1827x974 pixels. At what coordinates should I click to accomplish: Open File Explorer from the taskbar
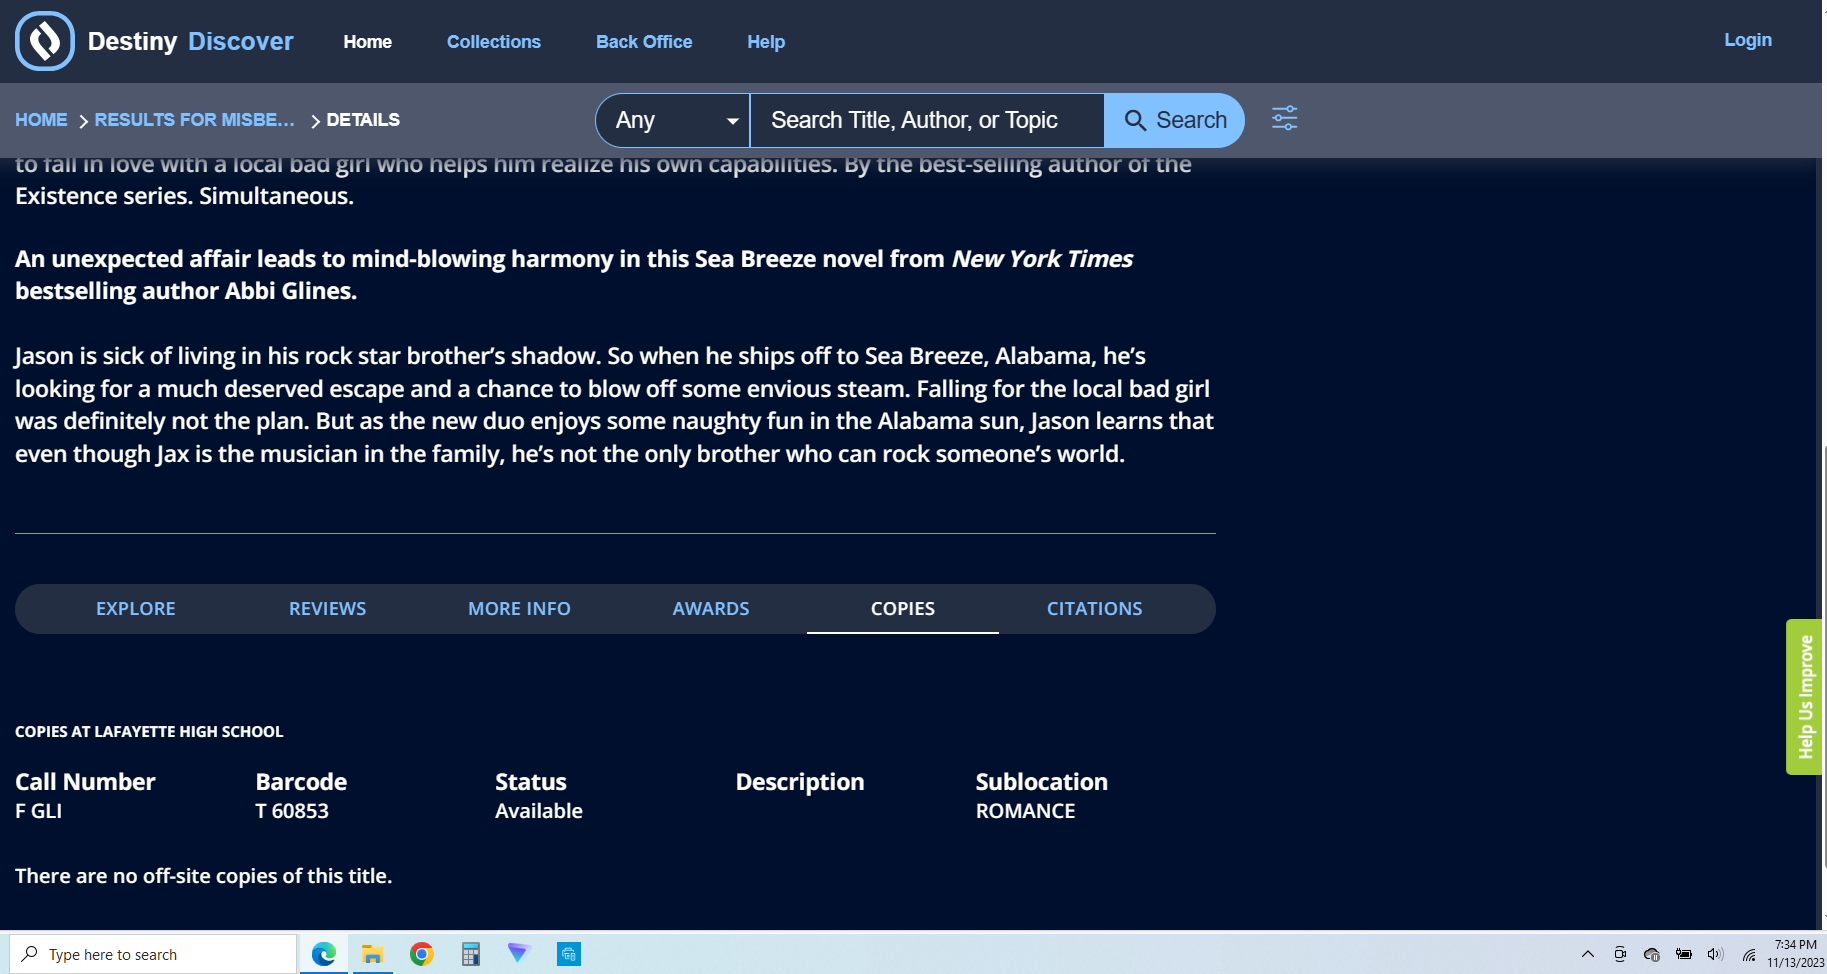click(x=373, y=954)
